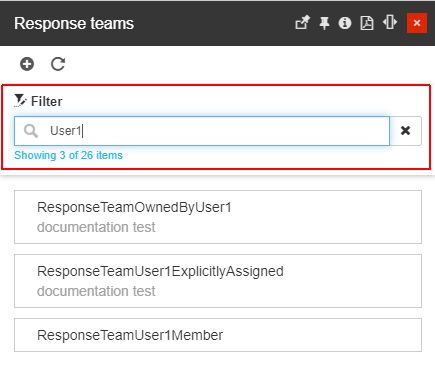Pin the Response teams panel
This screenshot has height=382, width=435.
click(x=324, y=23)
